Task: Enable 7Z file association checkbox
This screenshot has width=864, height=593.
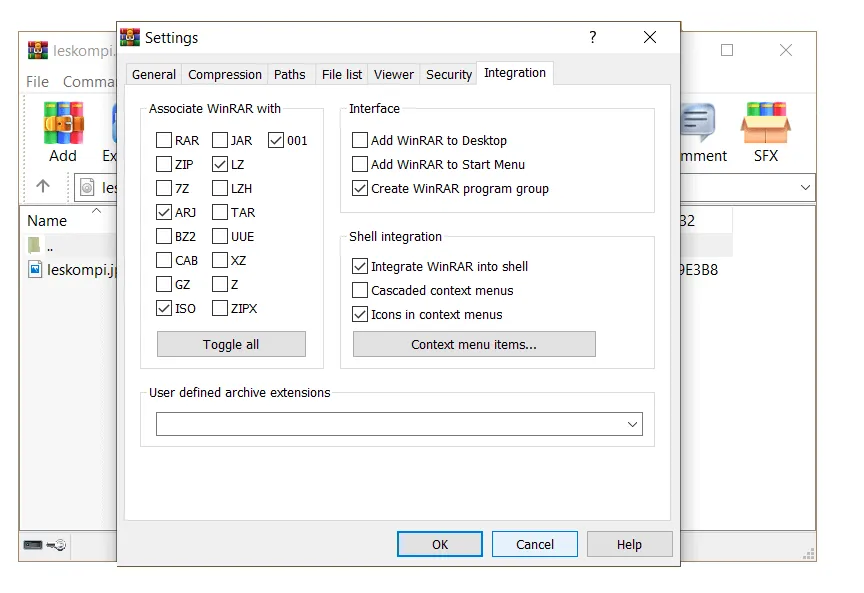Action: 164,188
